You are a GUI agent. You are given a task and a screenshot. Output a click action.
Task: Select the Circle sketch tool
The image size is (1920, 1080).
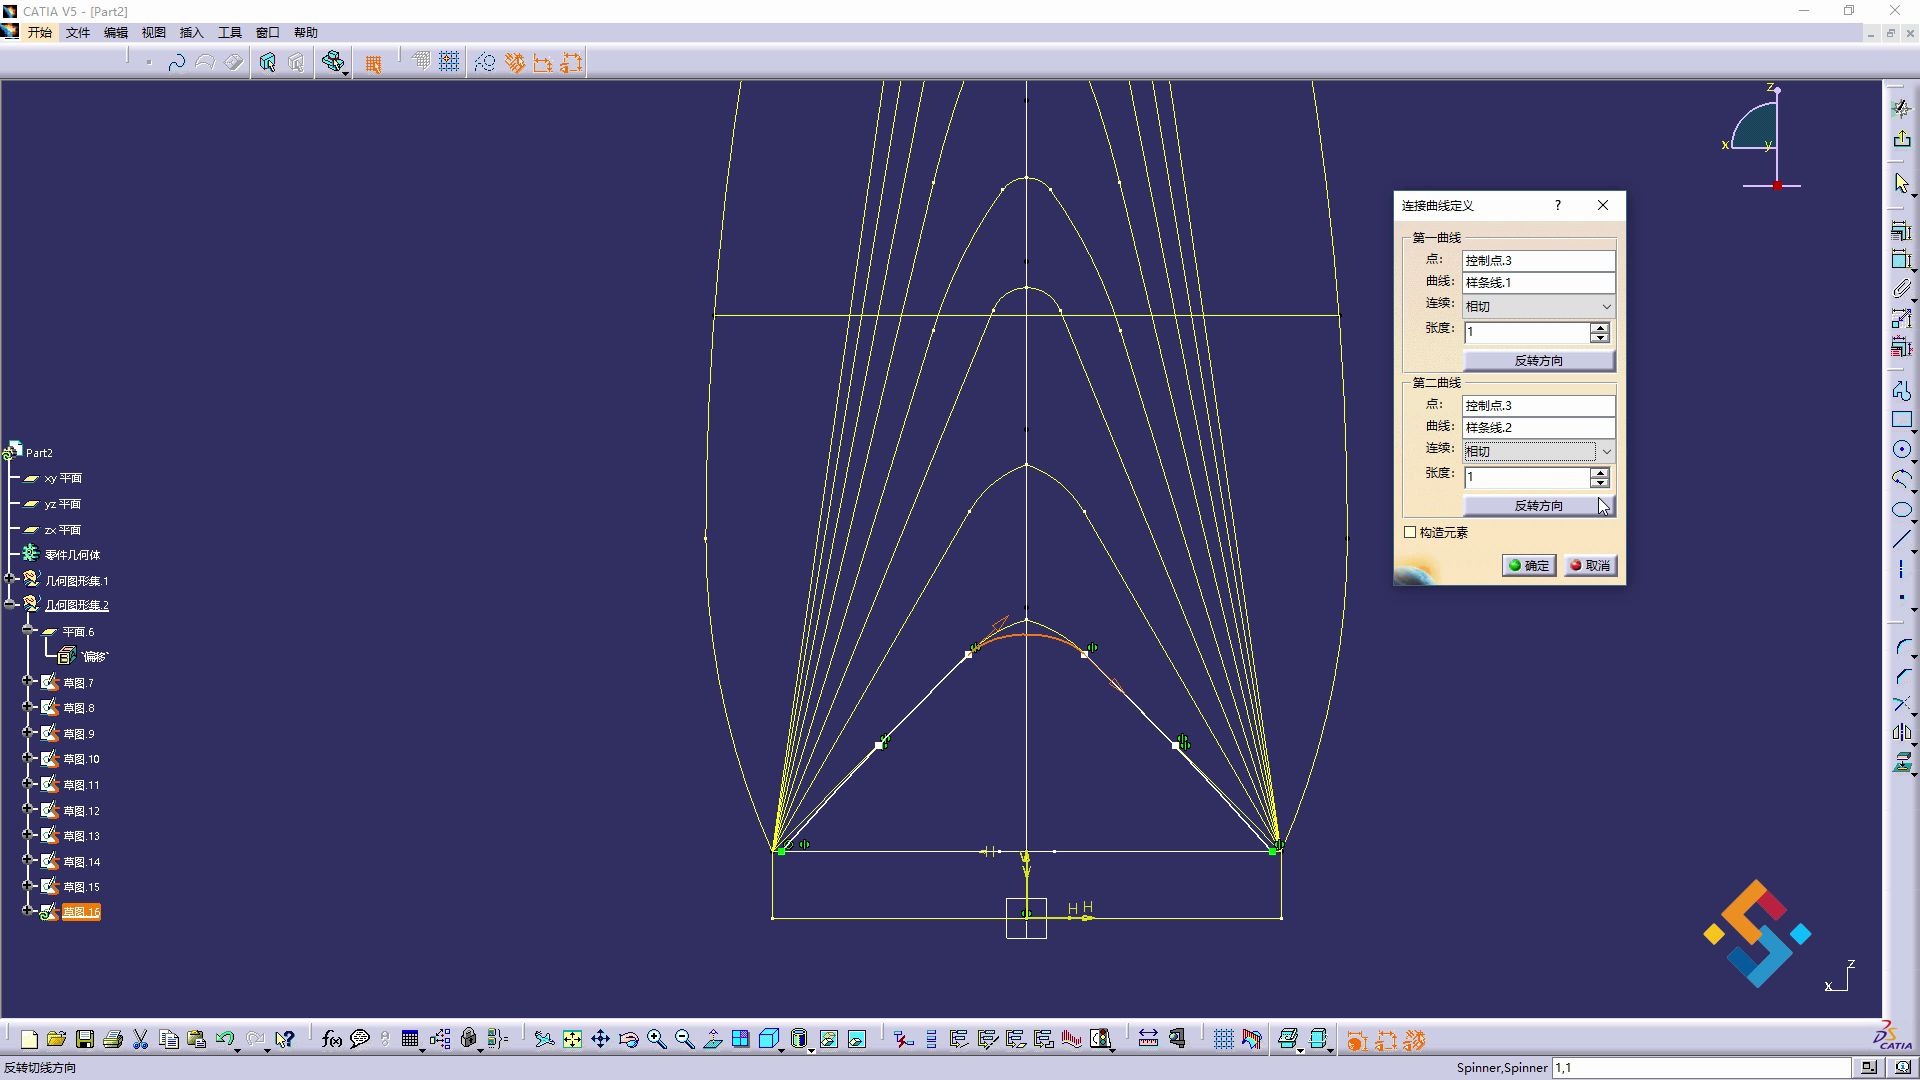pyautogui.click(x=1901, y=450)
